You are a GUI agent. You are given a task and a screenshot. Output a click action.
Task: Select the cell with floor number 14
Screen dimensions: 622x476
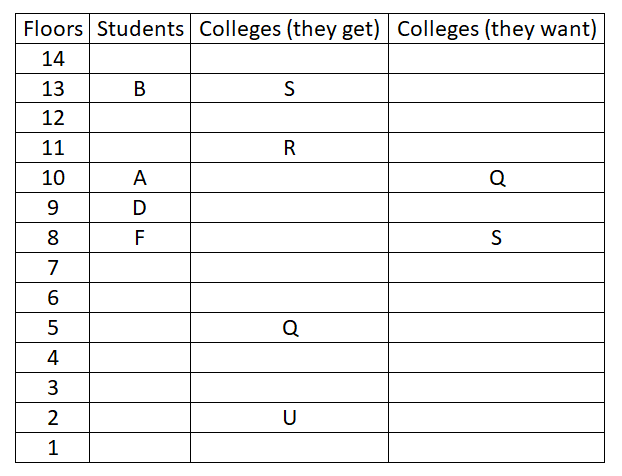(x=53, y=59)
